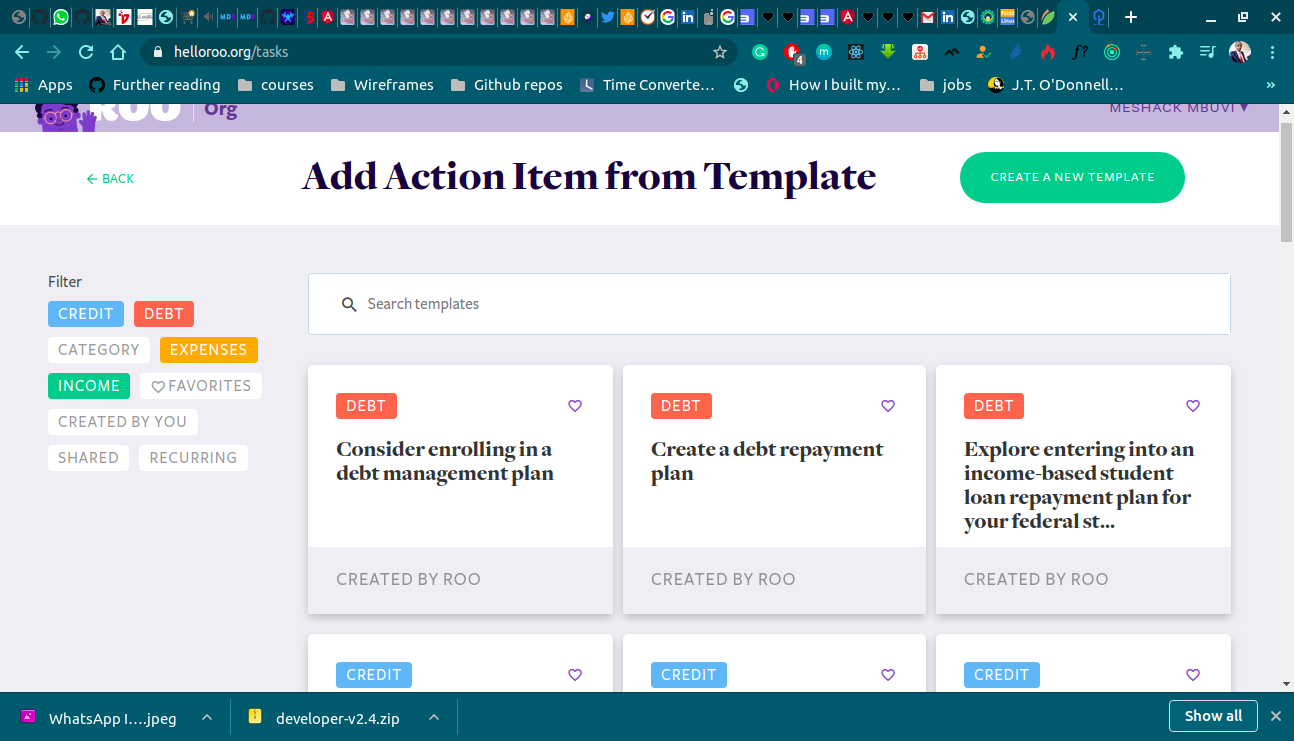Toggle the CREATED BY YOU filter
Image resolution: width=1294 pixels, height=741 pixels.
pyautogui.click(x=123, y=422)
